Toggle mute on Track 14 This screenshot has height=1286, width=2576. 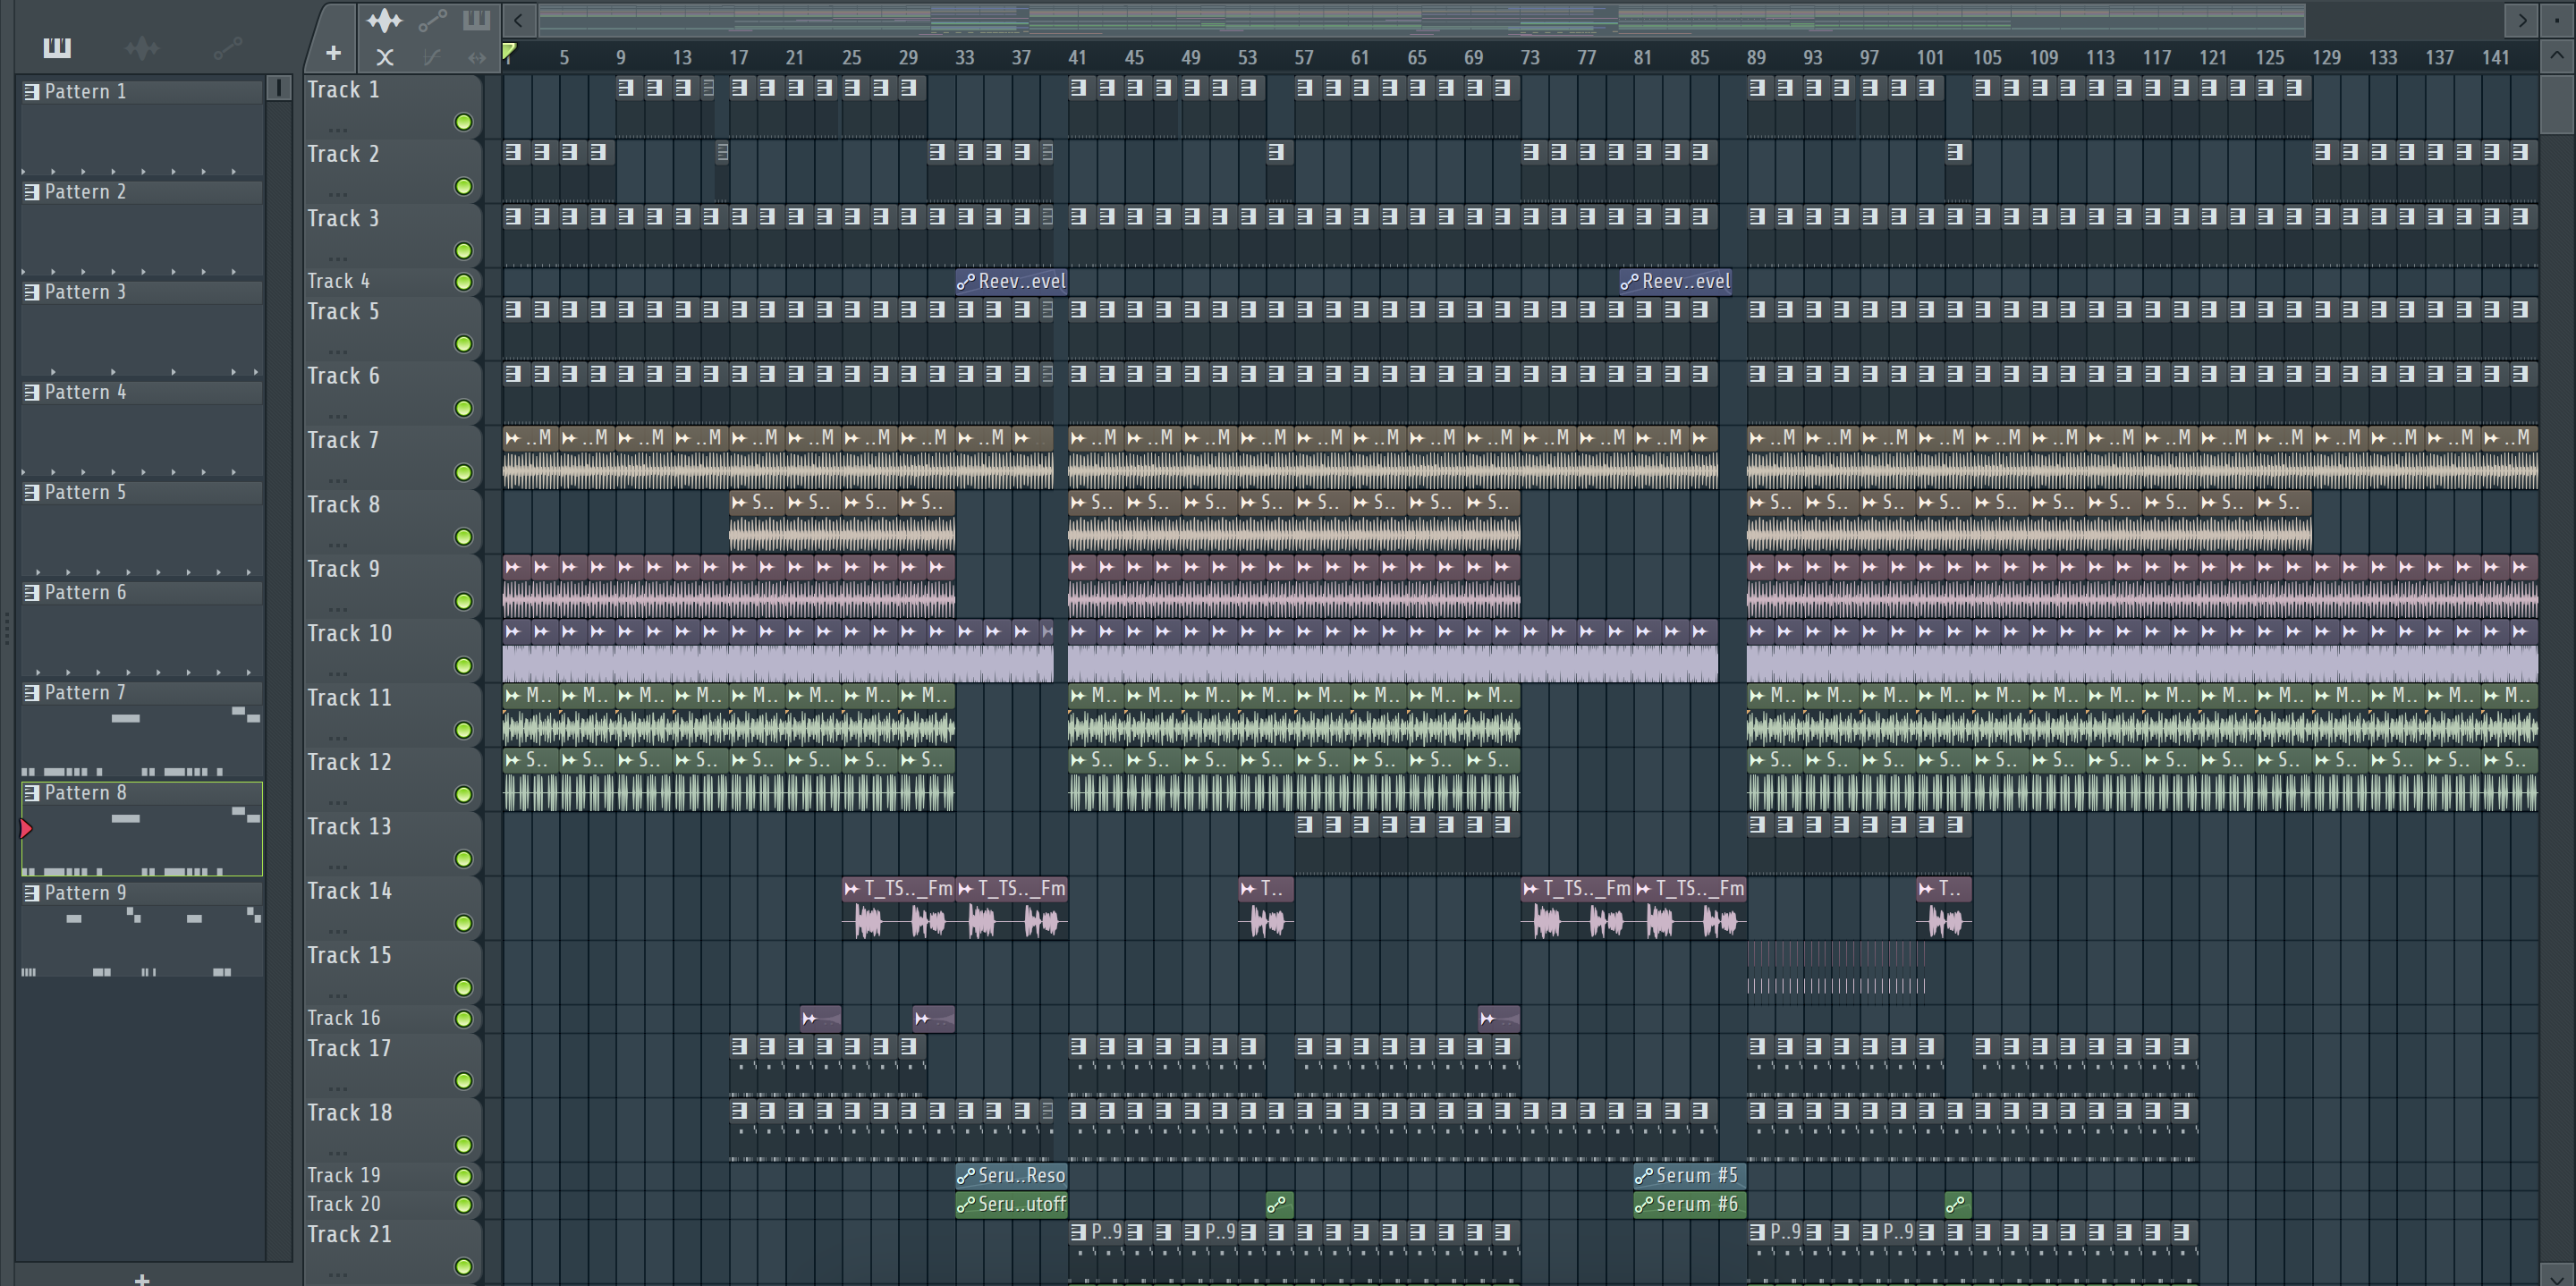click(x=463, y=923)
